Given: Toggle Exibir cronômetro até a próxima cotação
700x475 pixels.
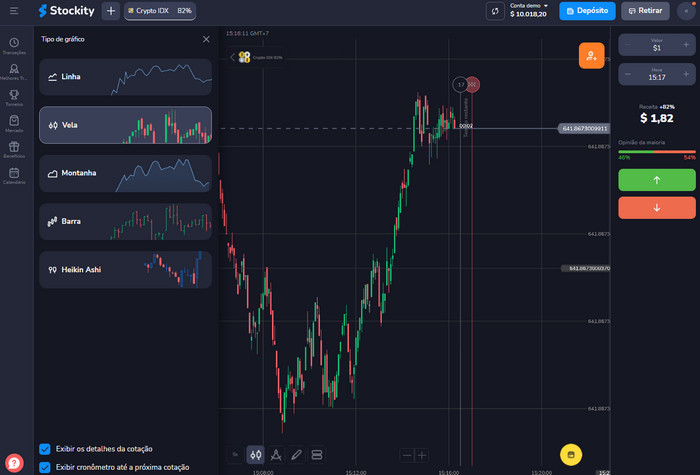Looking at the screenshot, I should click(x=45, y=467).
